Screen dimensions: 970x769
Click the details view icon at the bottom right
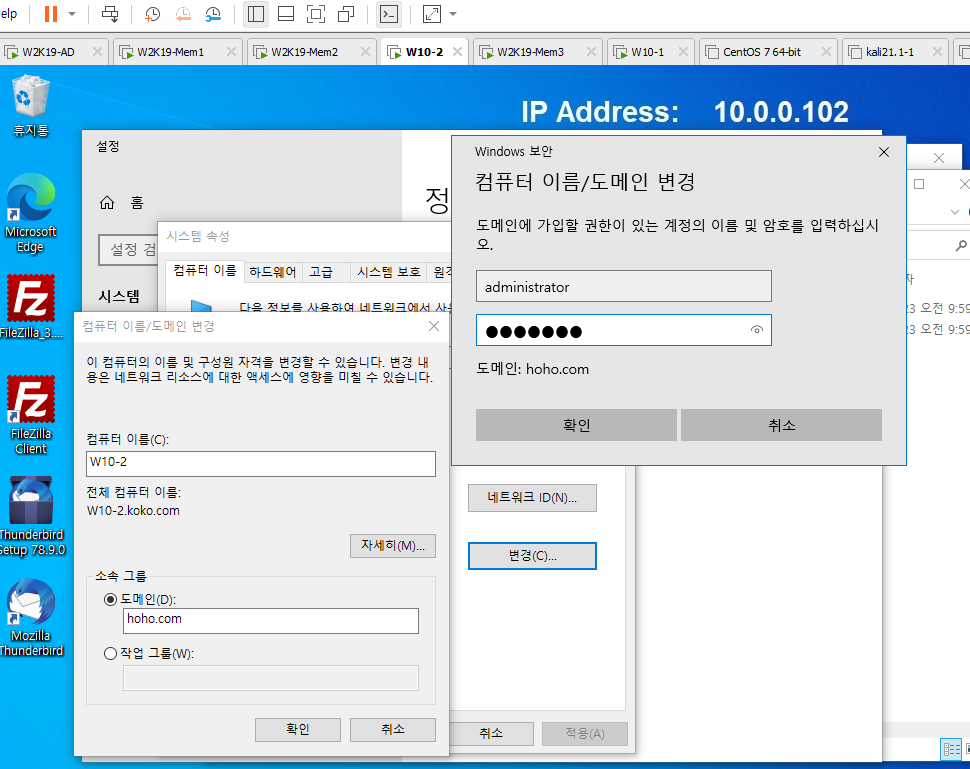[x=951, y=749]
